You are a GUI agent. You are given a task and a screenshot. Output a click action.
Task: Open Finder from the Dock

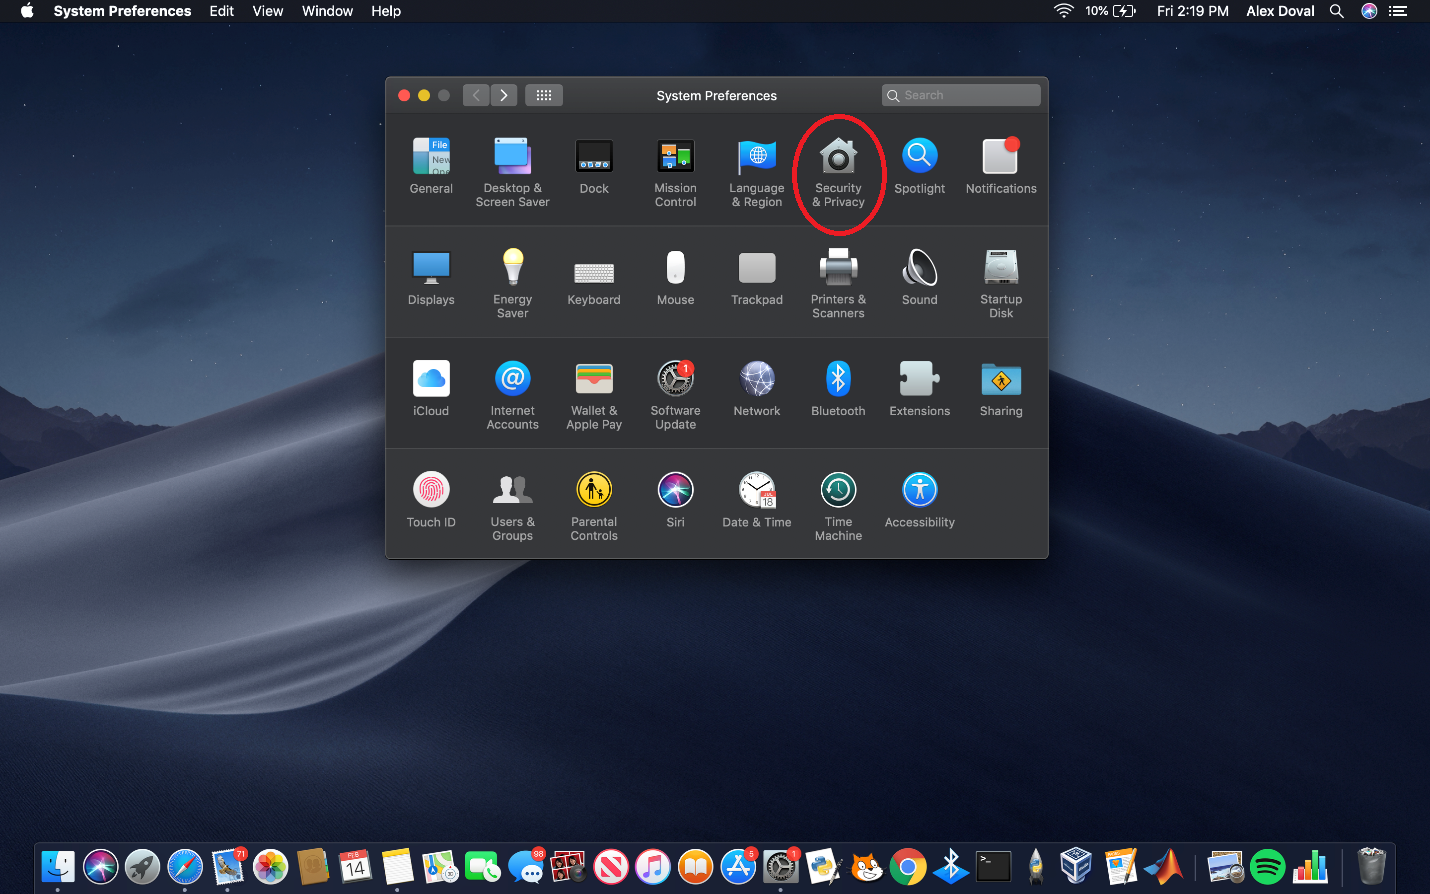58,866
